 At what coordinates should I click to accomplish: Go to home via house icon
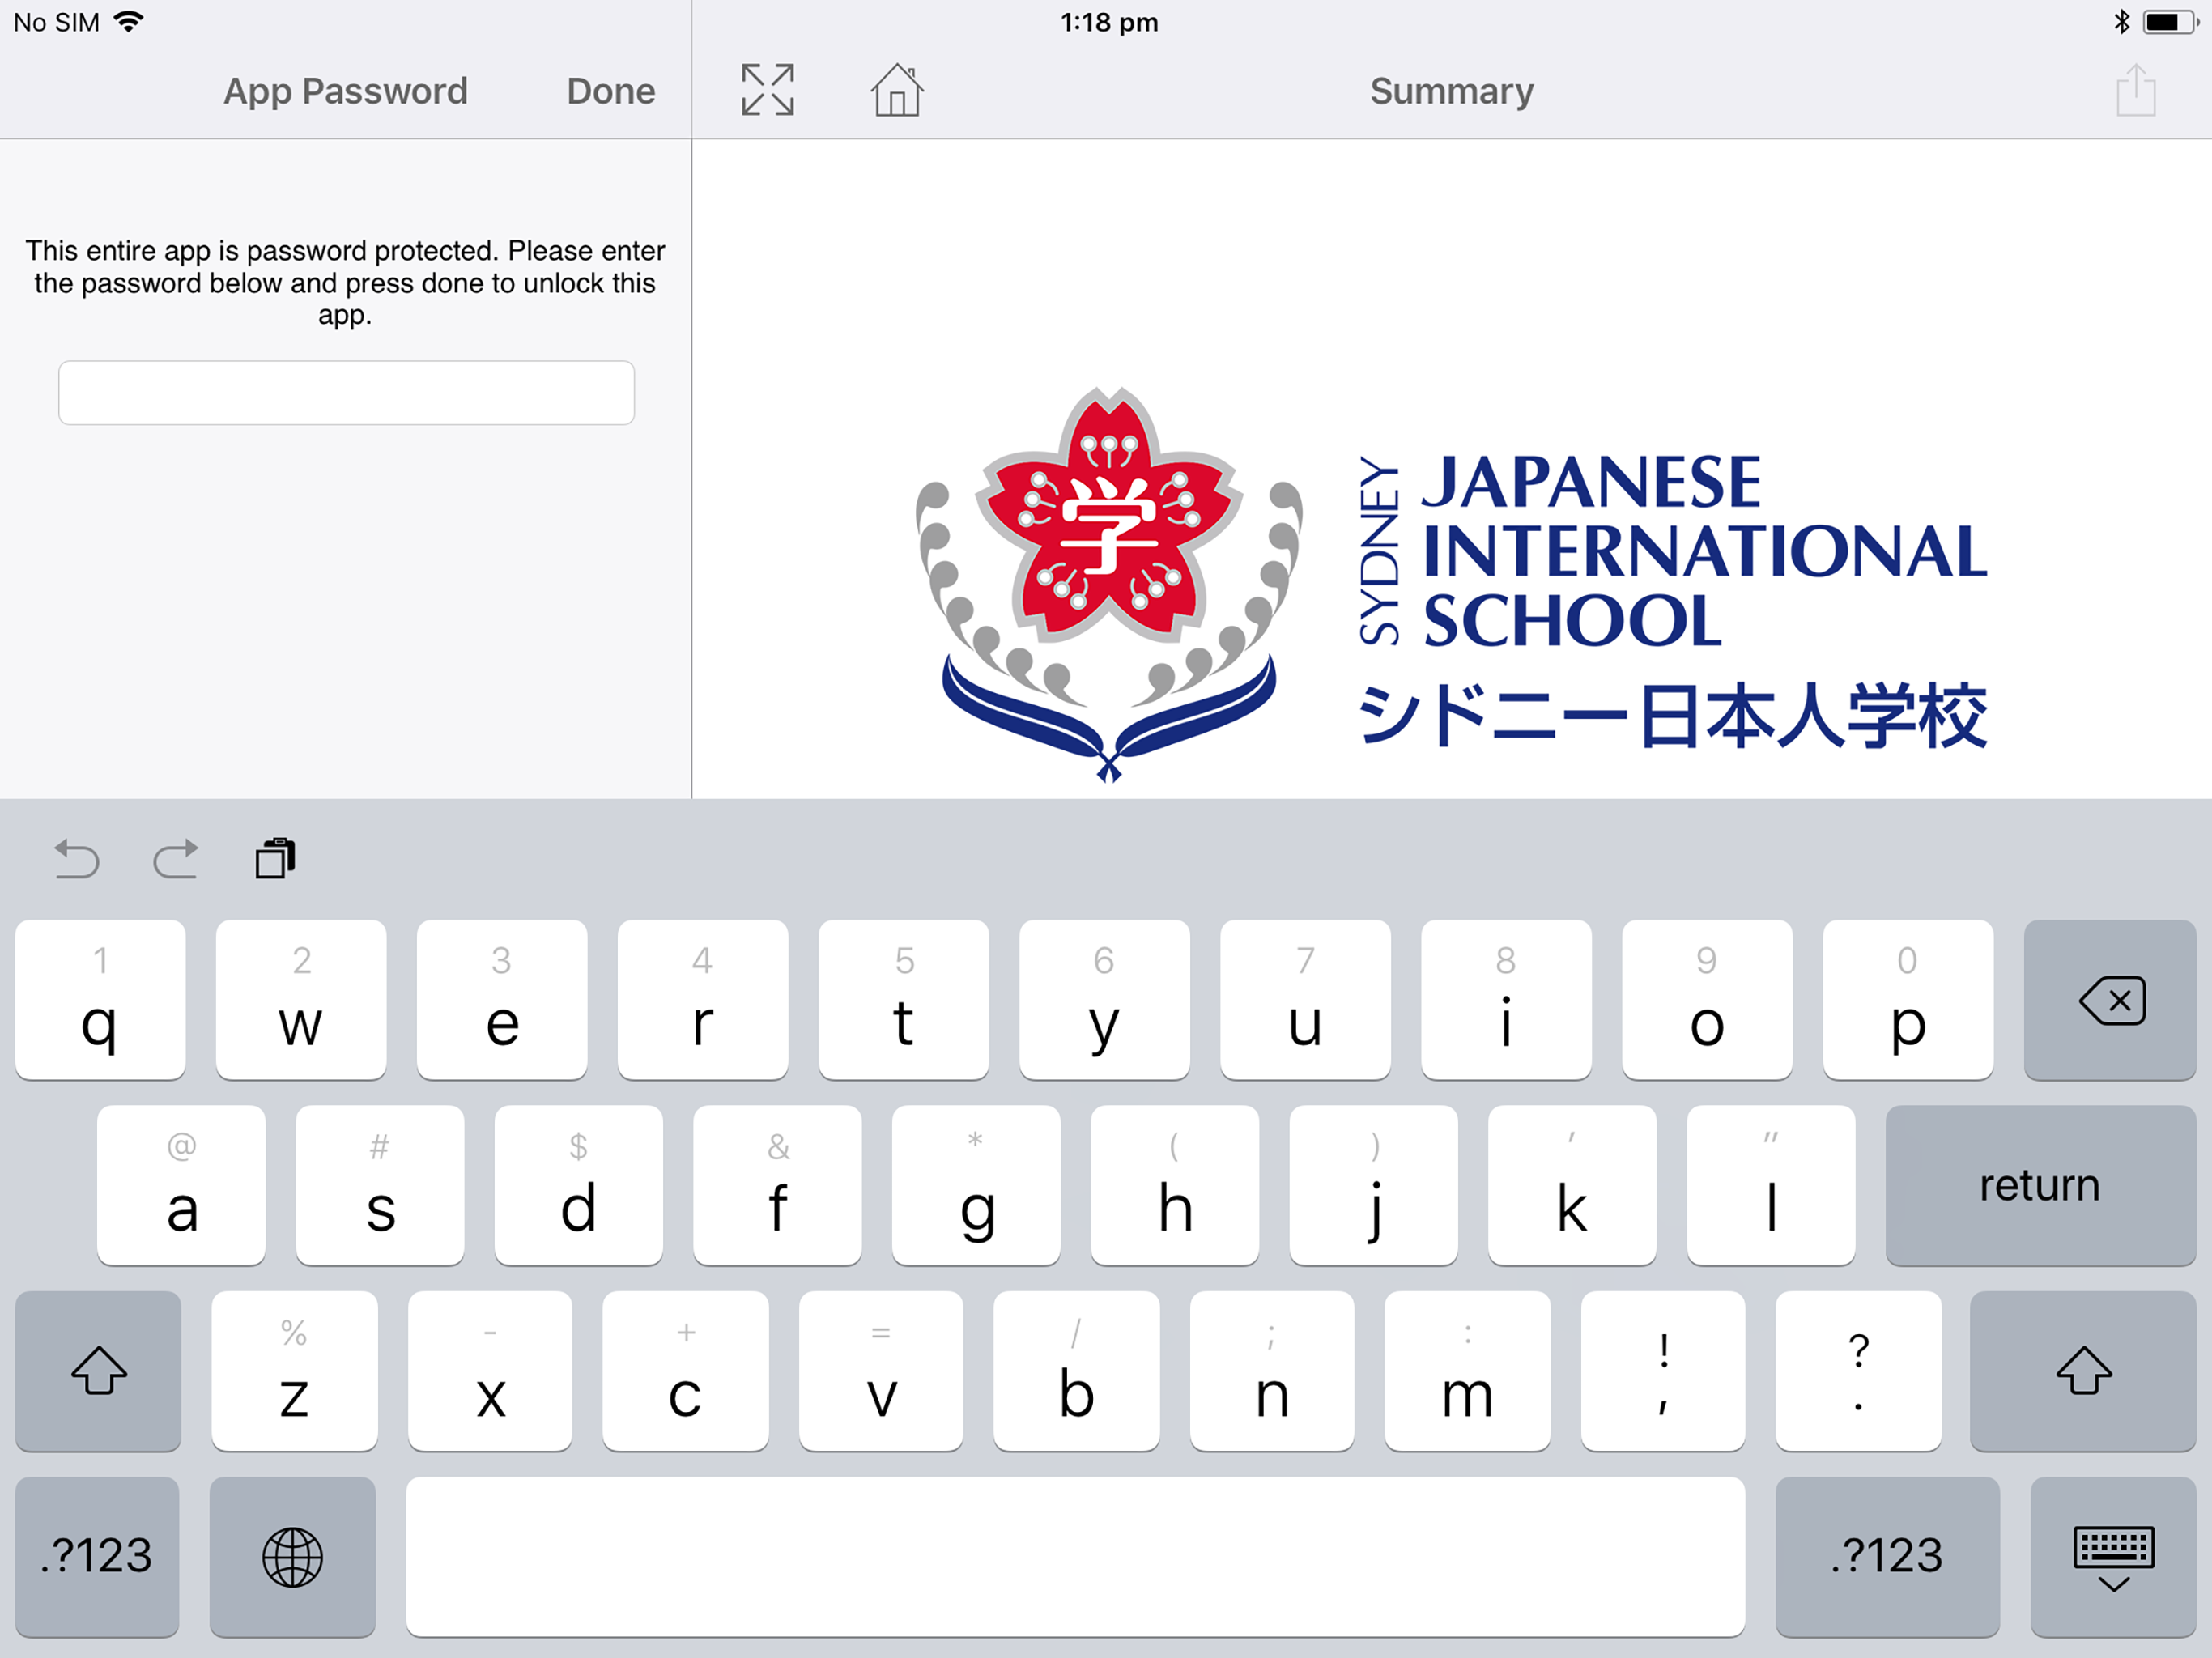pos(896,90)
